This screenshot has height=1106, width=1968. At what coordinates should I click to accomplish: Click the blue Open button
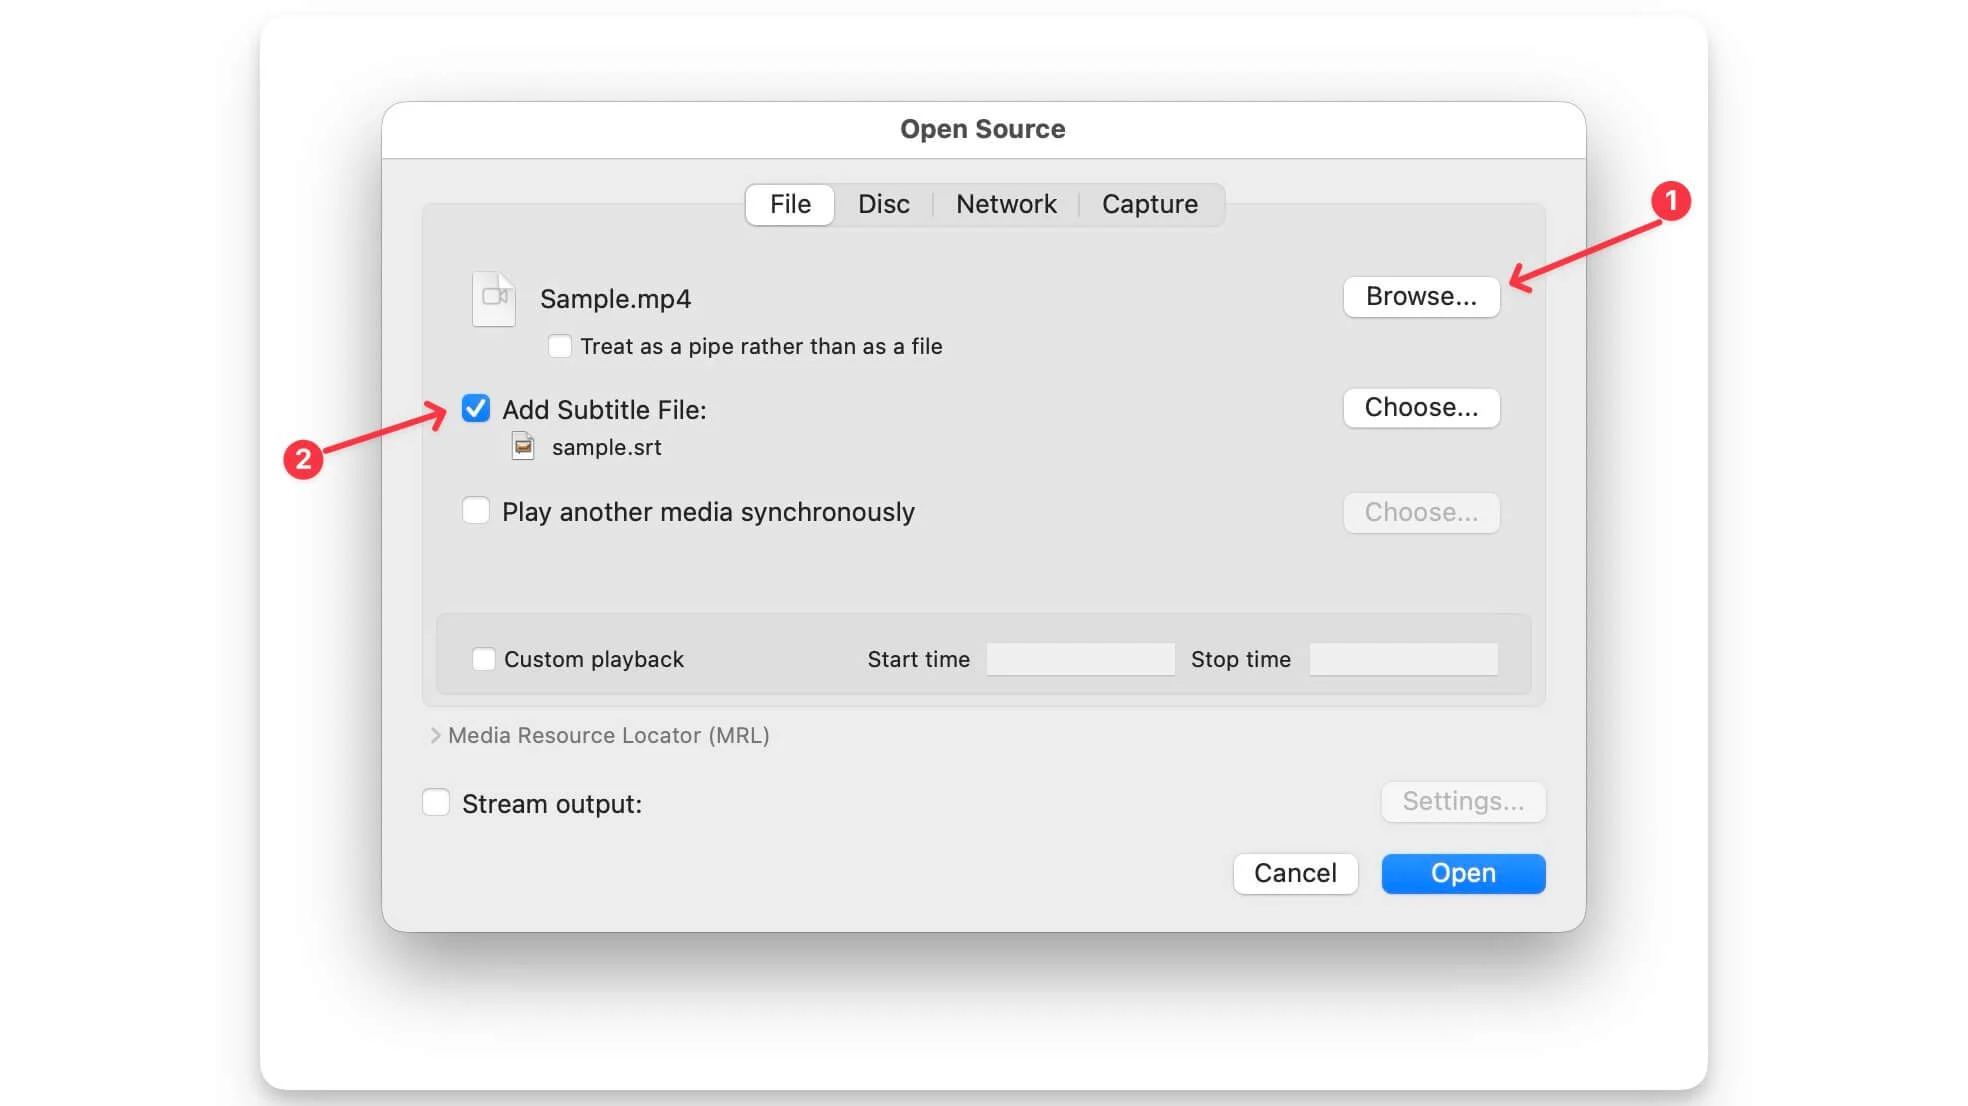point(1462,873)
